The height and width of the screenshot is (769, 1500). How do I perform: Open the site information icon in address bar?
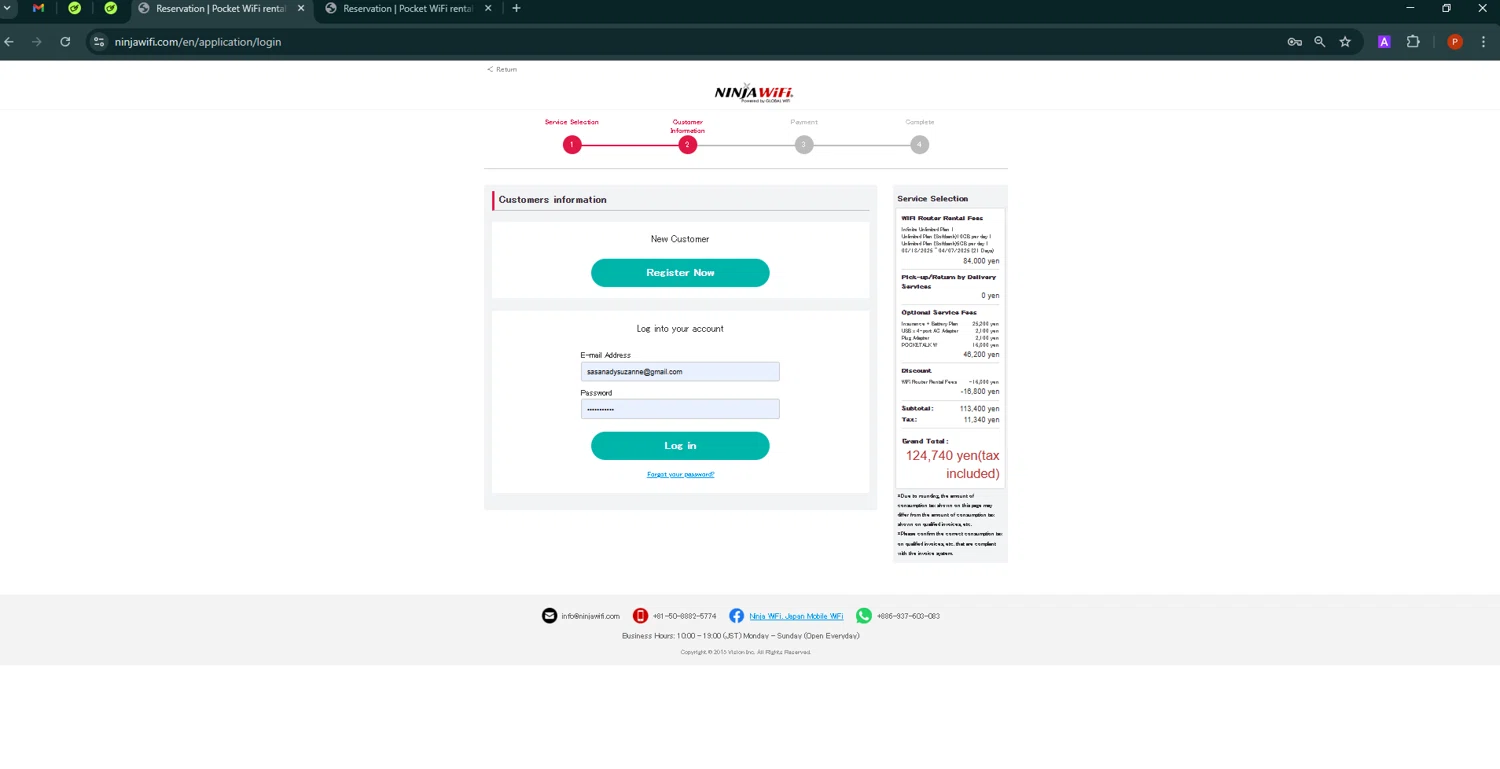98,42
